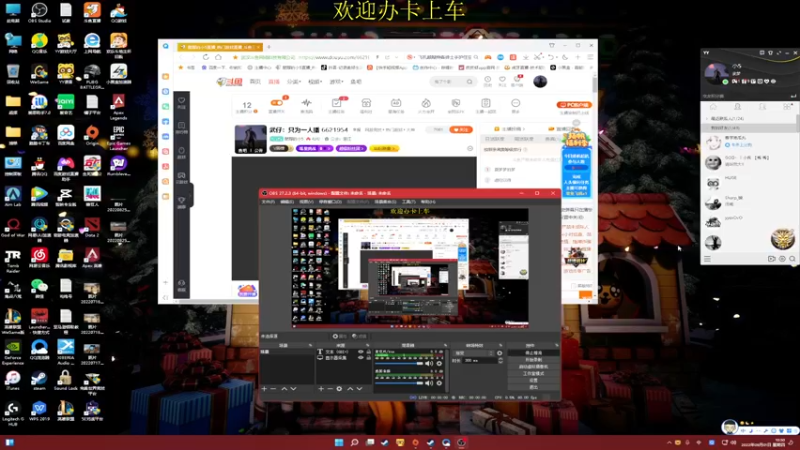Expand the 分类 dropdown in Douyu navigation
This screenshot has width=800, height=450.
pyautogui.click(x=294, y=82)
